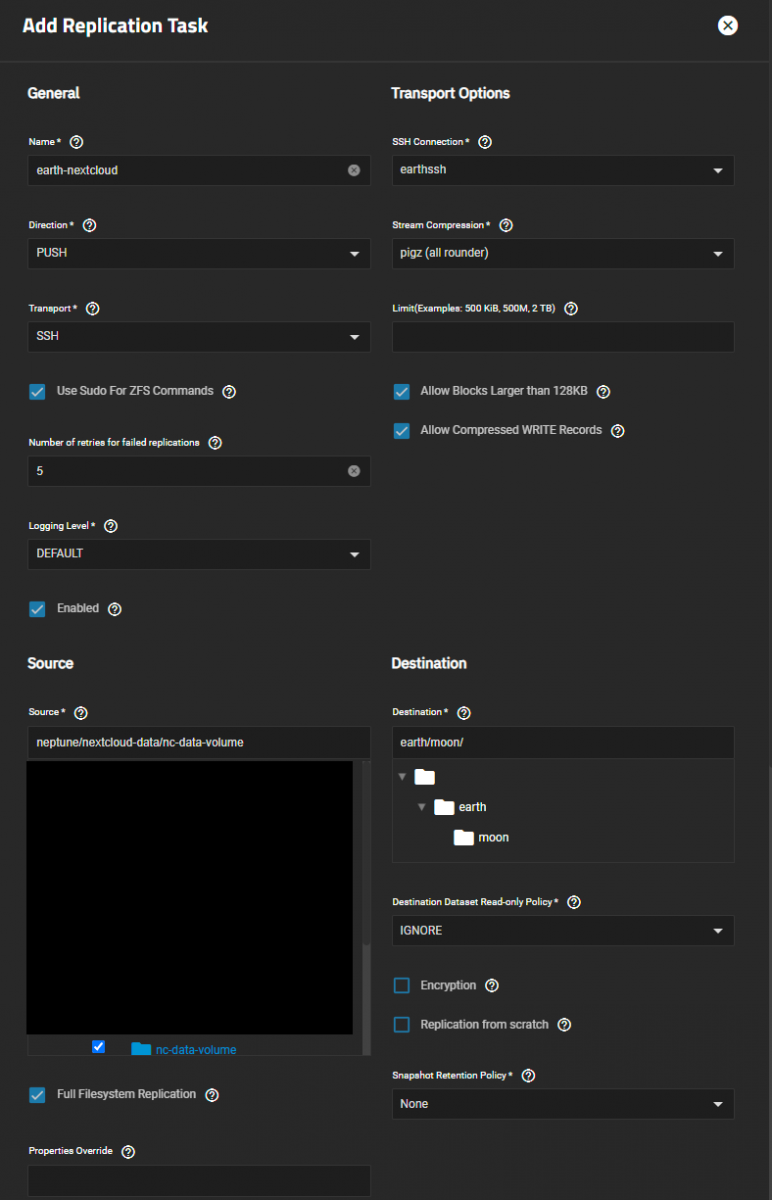Click the nc-data-volume folder icon
Screen dimensions: 772x1200
(x=140, y=1049)
